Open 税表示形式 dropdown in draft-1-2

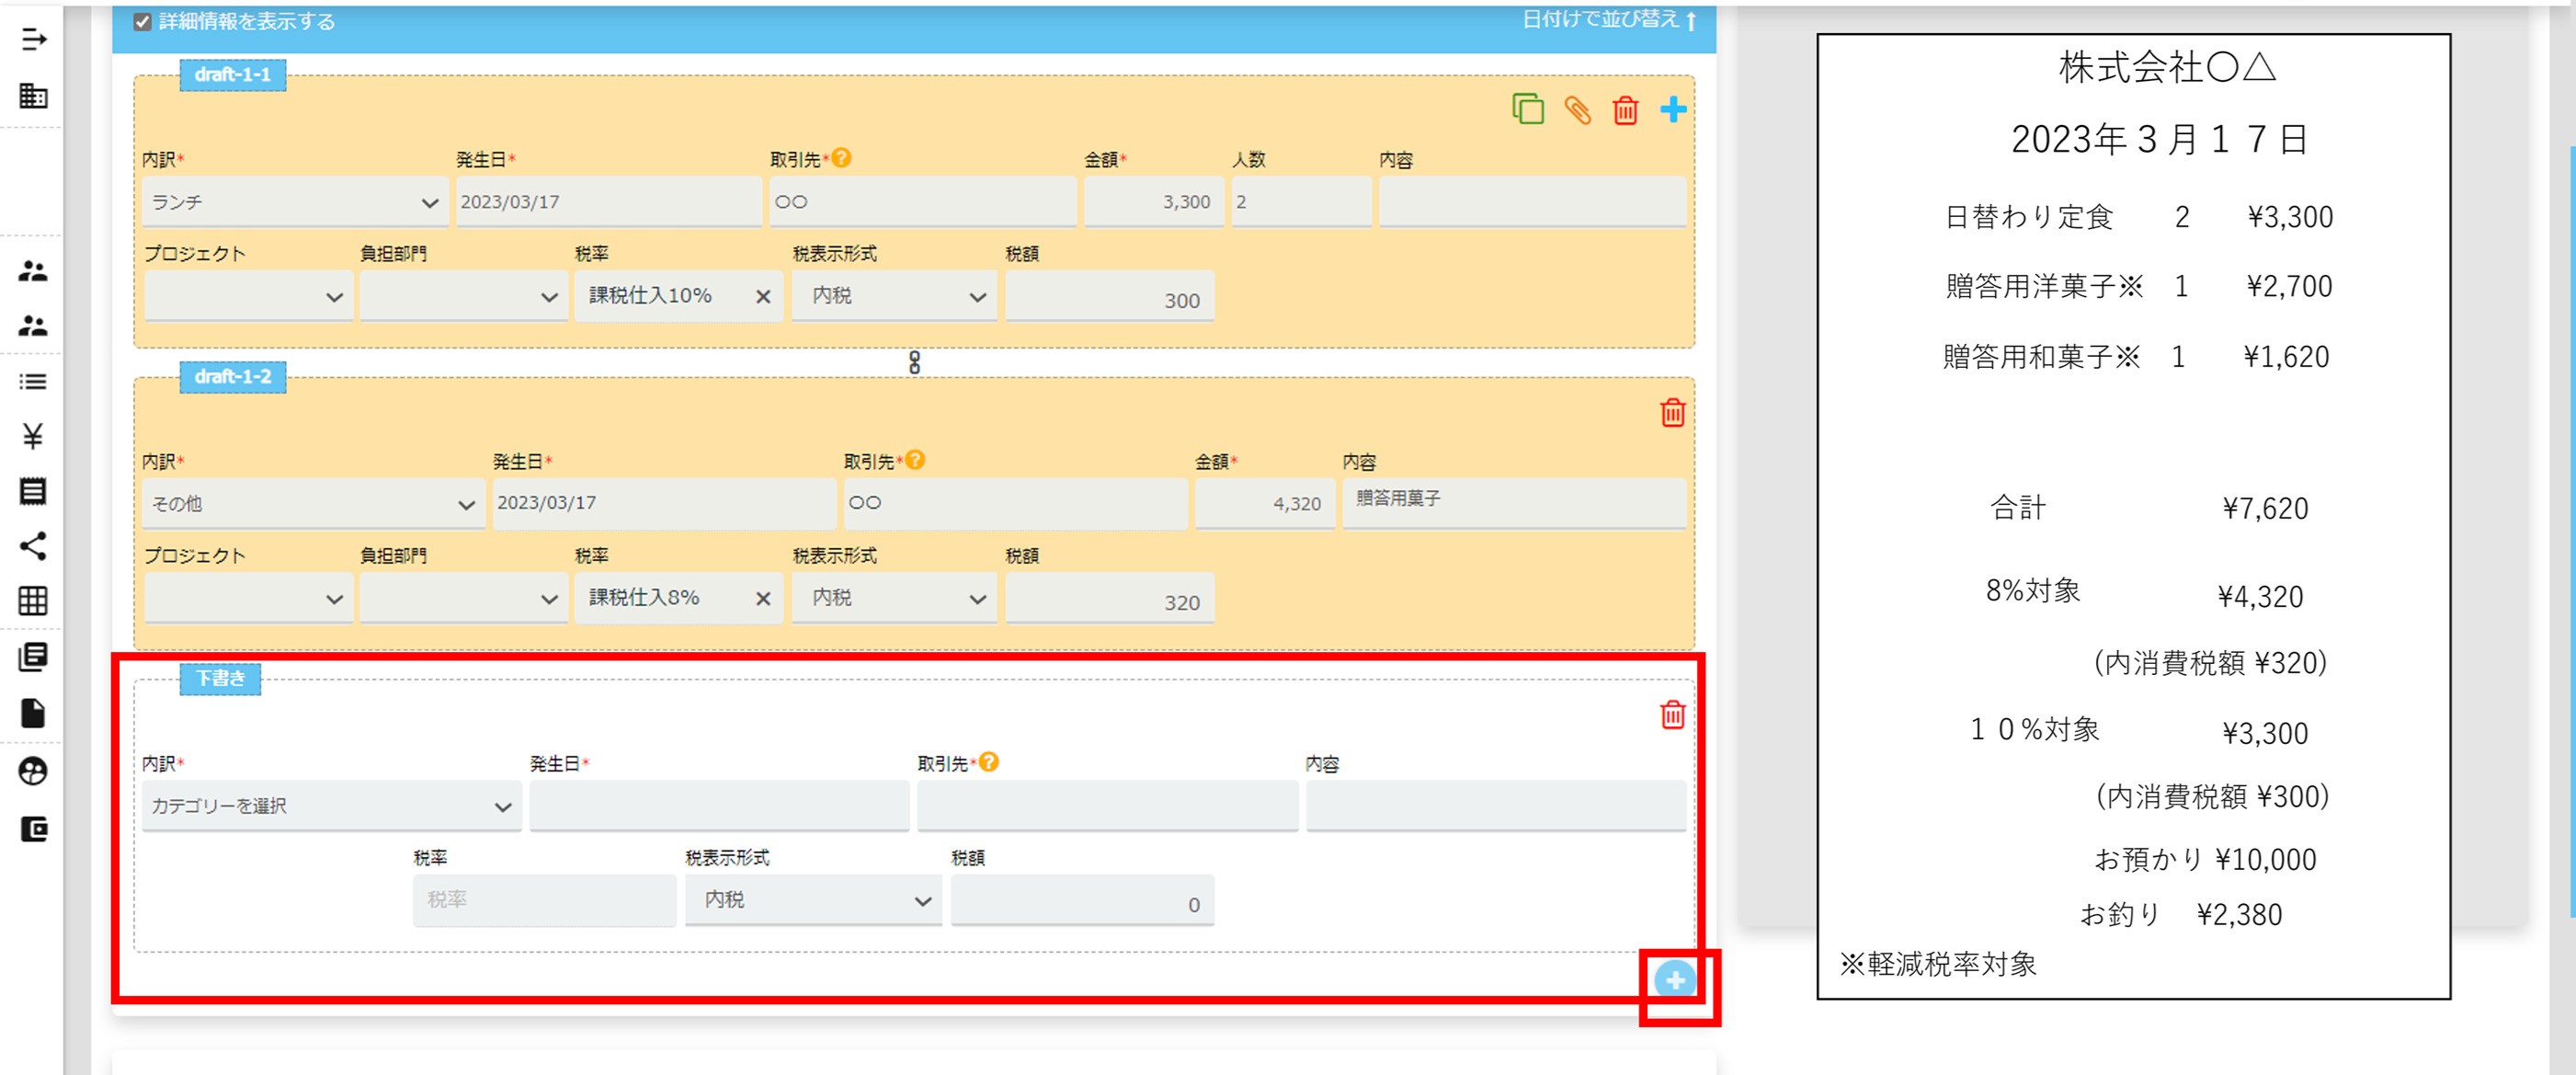point(894,598)
